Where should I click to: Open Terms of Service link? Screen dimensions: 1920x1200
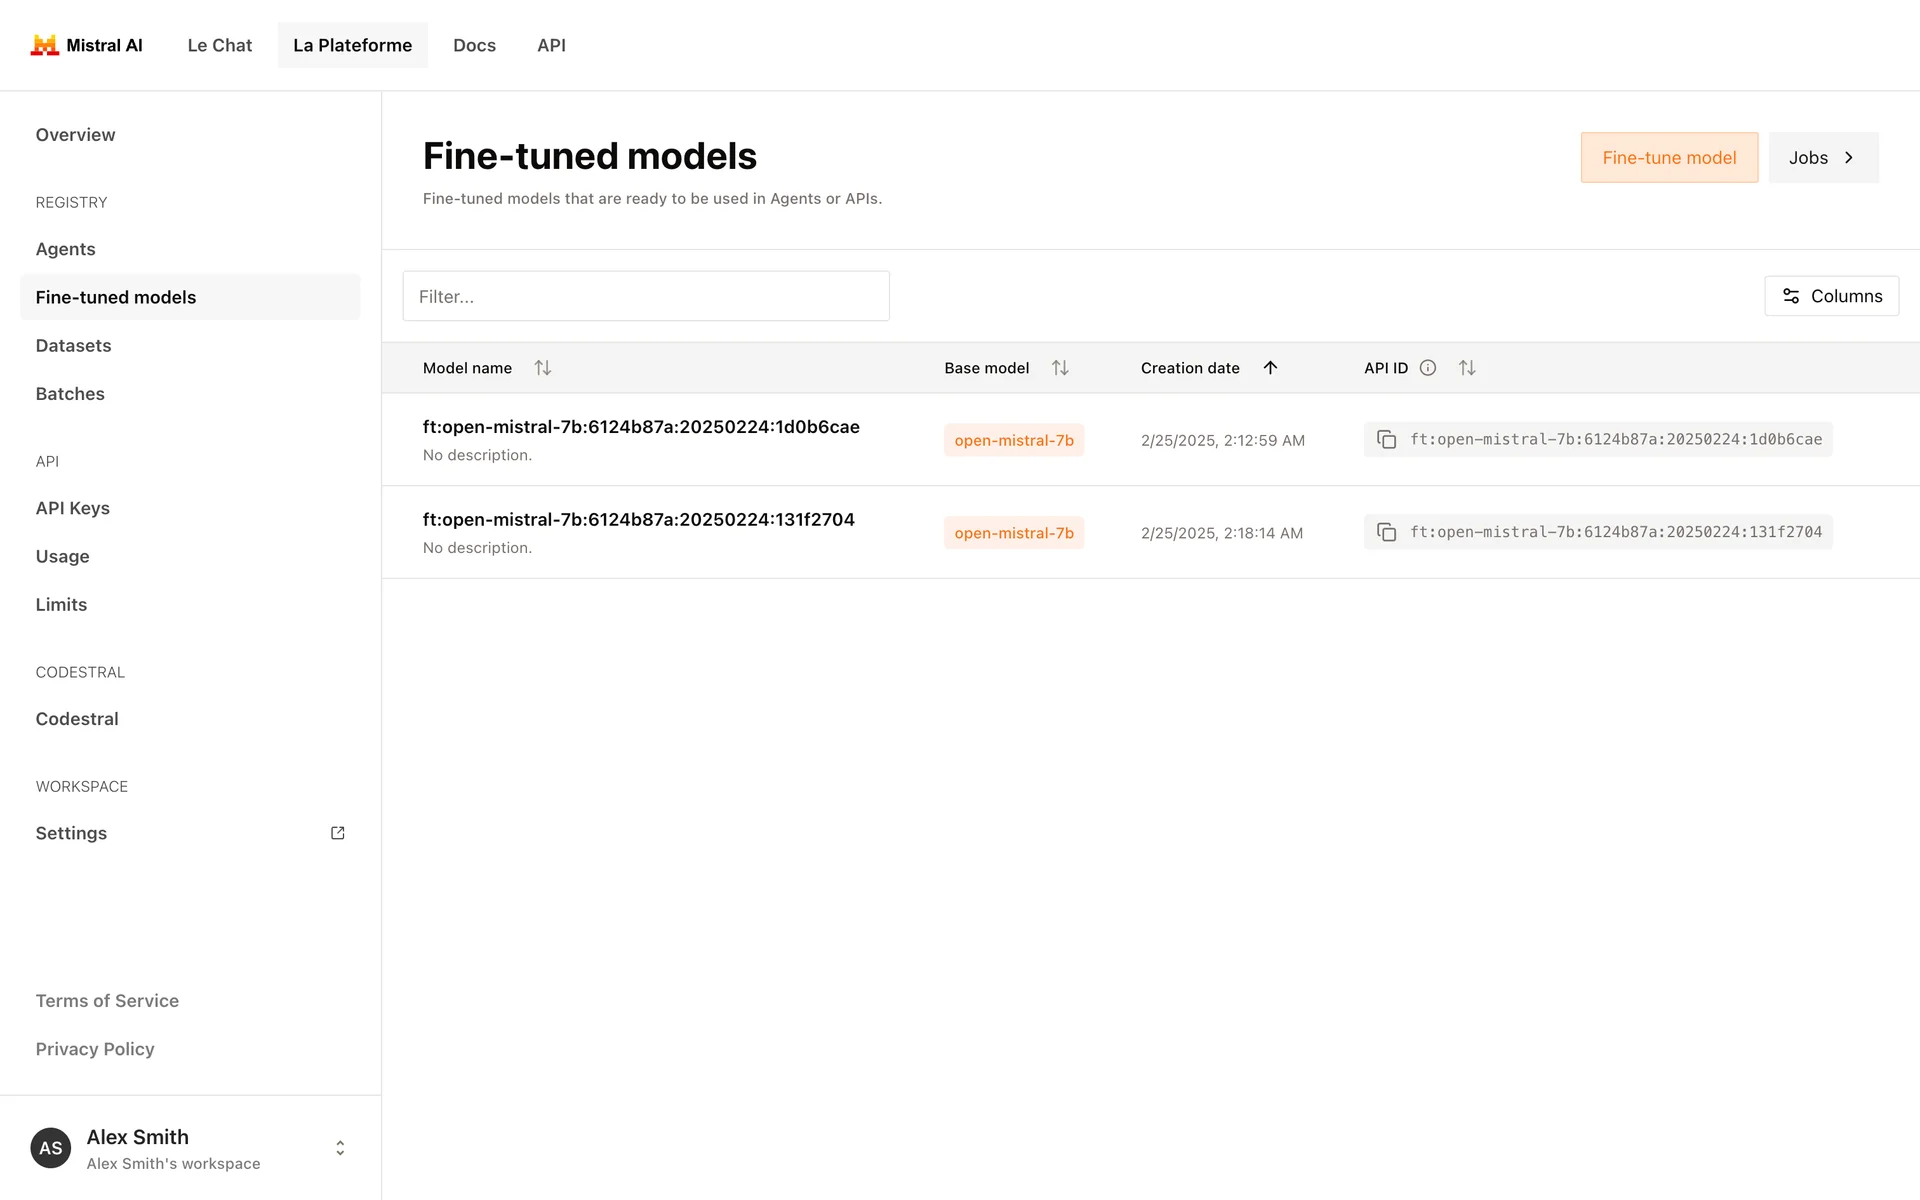tap(107, 1001)
